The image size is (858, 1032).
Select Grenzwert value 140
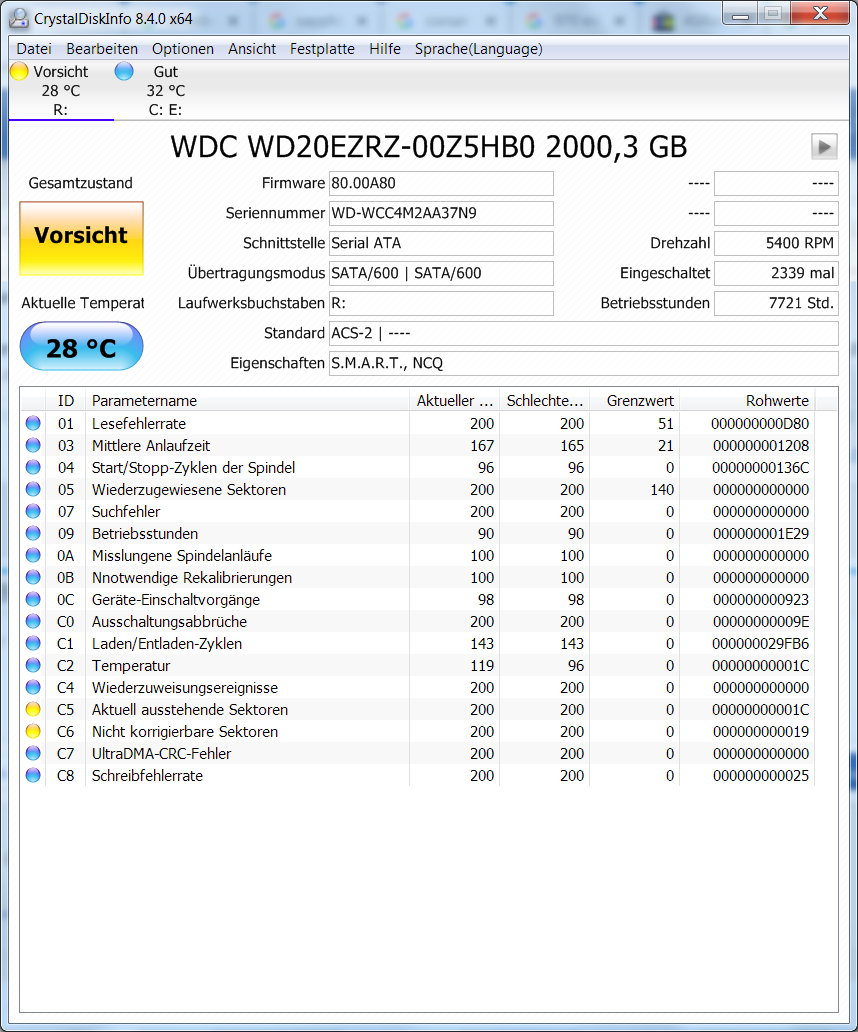point(662,490)
